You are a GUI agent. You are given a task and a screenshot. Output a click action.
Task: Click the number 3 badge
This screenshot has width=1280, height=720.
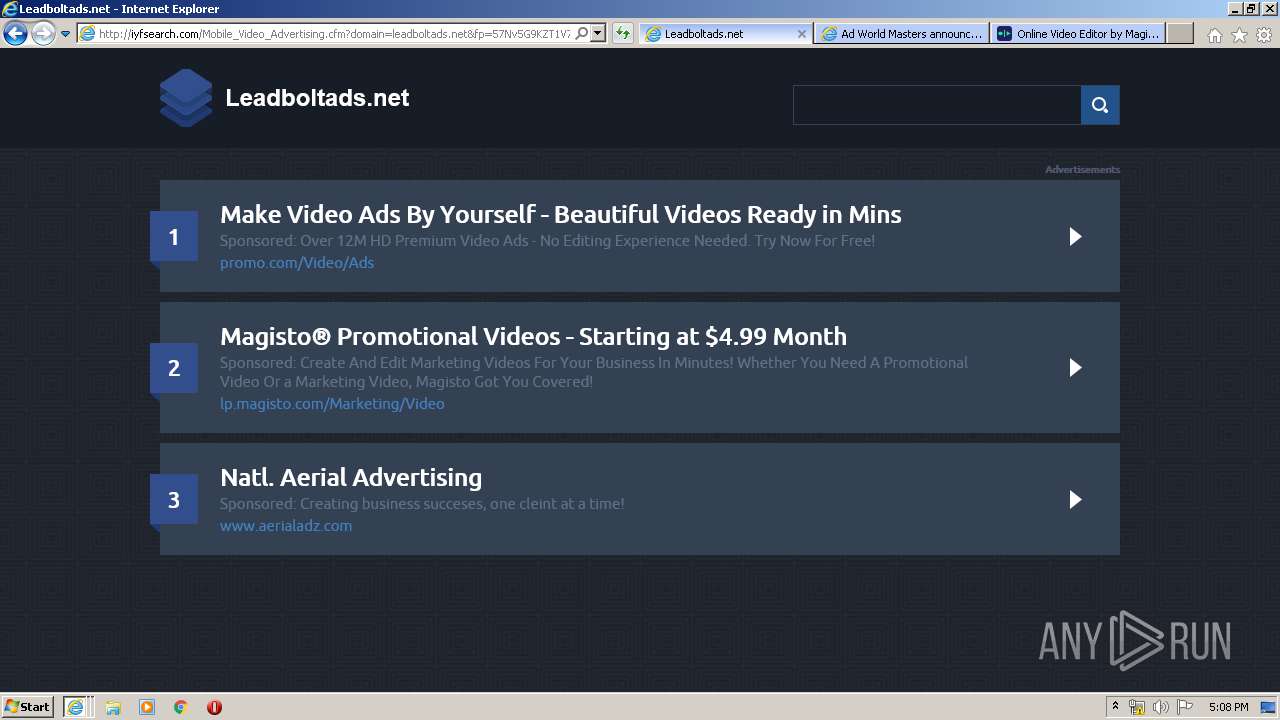(174, 500)
